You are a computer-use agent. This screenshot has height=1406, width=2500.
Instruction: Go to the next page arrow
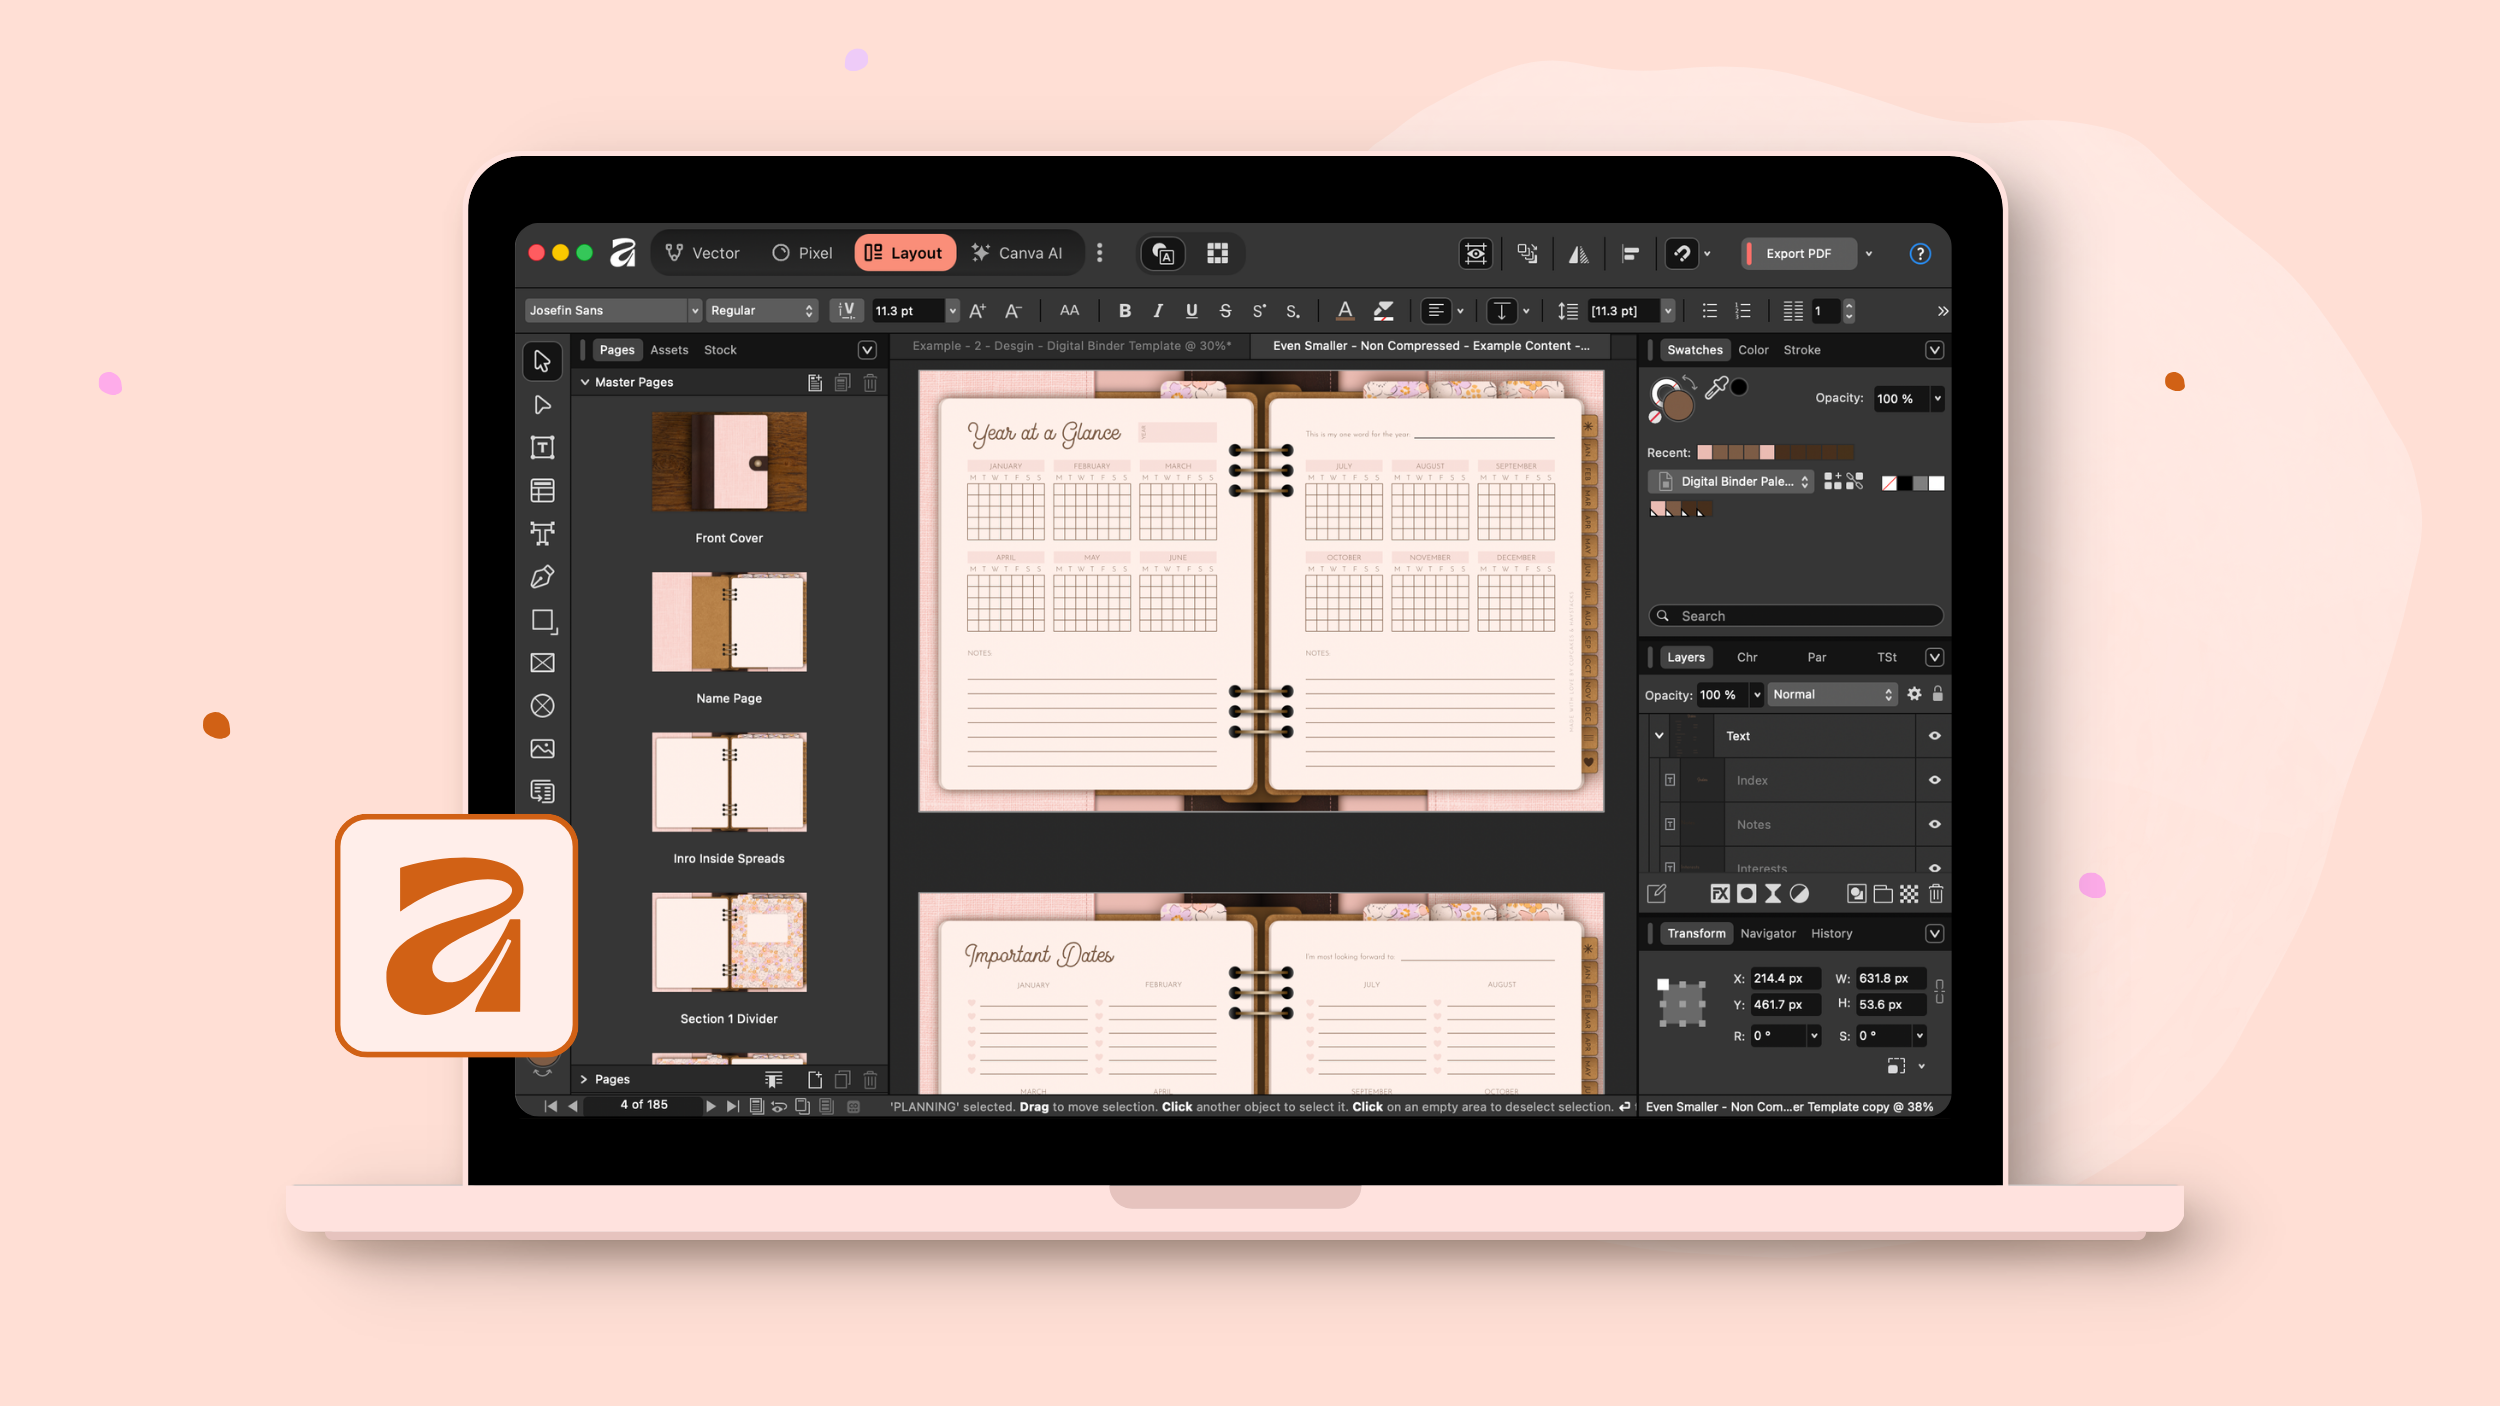click(x=710, y=1106)
